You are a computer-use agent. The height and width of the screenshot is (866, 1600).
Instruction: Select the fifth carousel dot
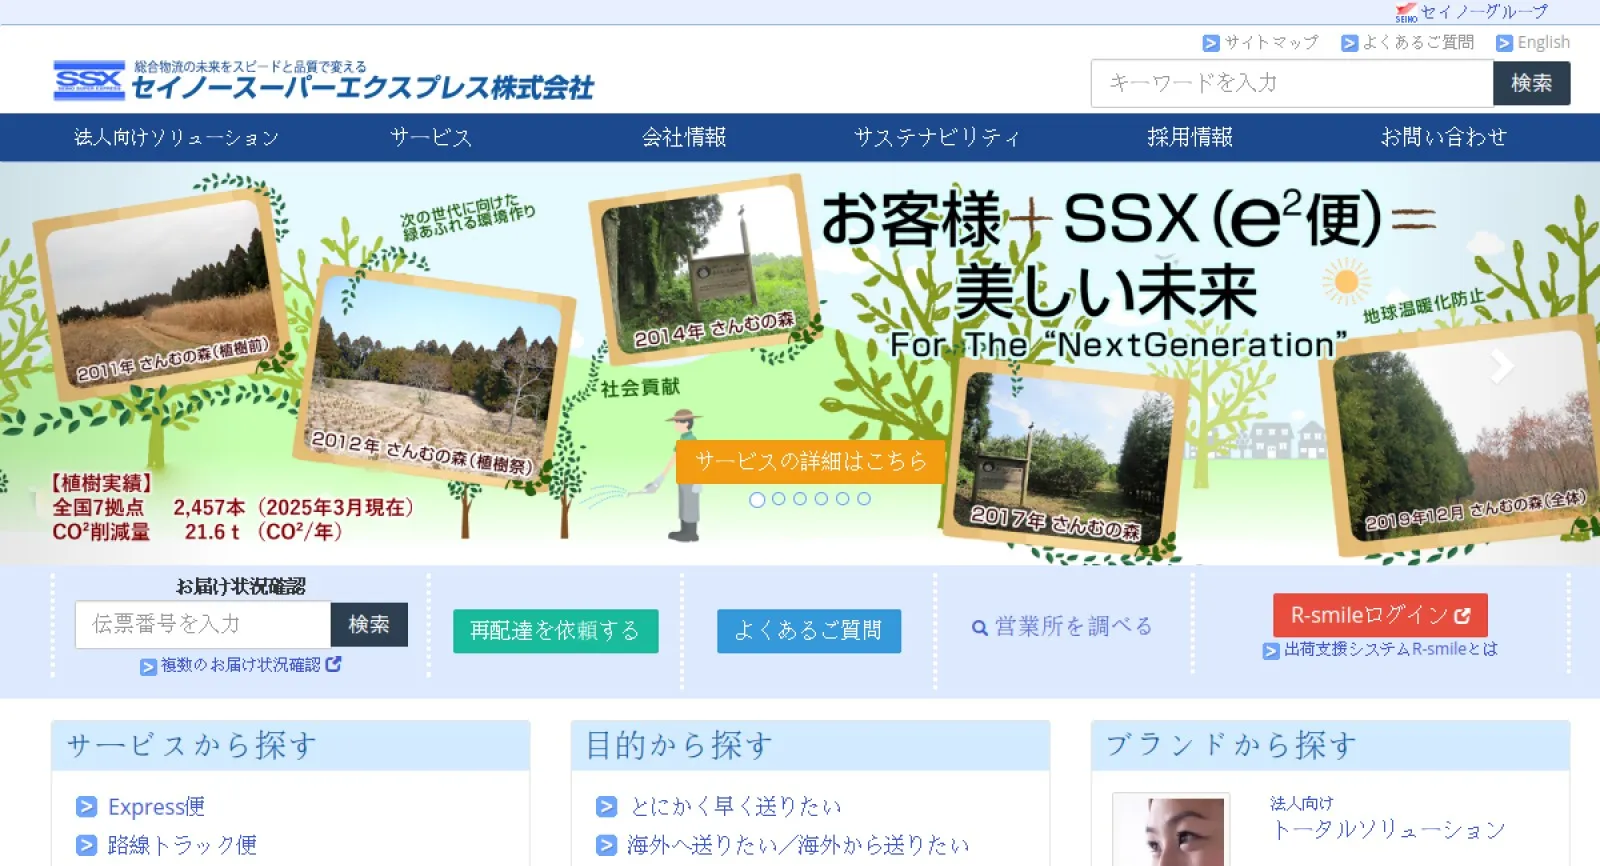click(842, 499)
